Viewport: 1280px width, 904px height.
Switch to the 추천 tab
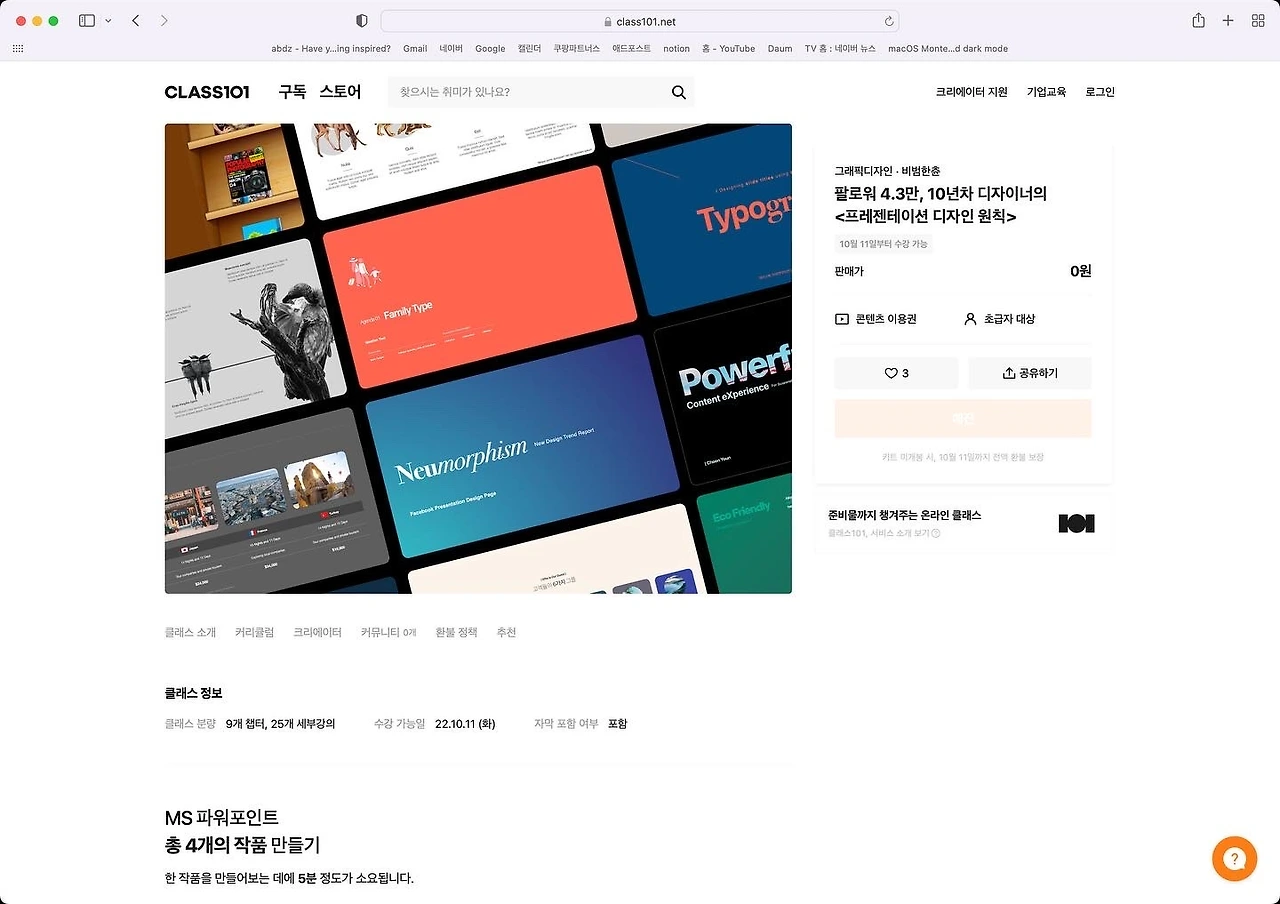(506, 633)
